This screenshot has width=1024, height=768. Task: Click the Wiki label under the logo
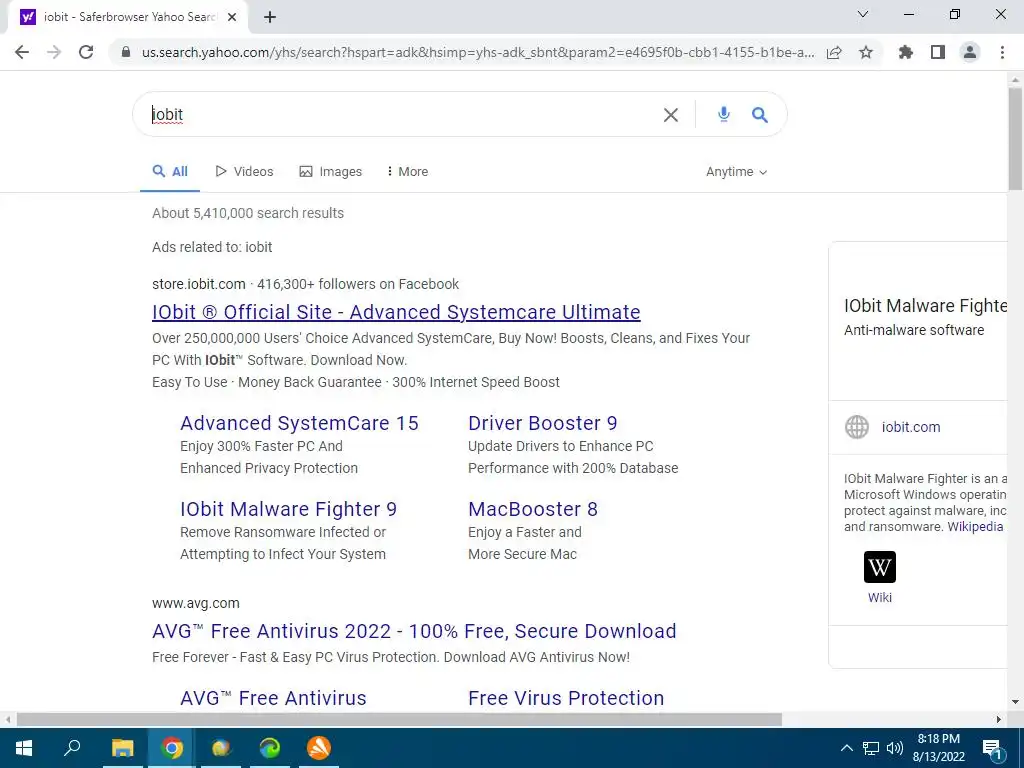[880, 598]
